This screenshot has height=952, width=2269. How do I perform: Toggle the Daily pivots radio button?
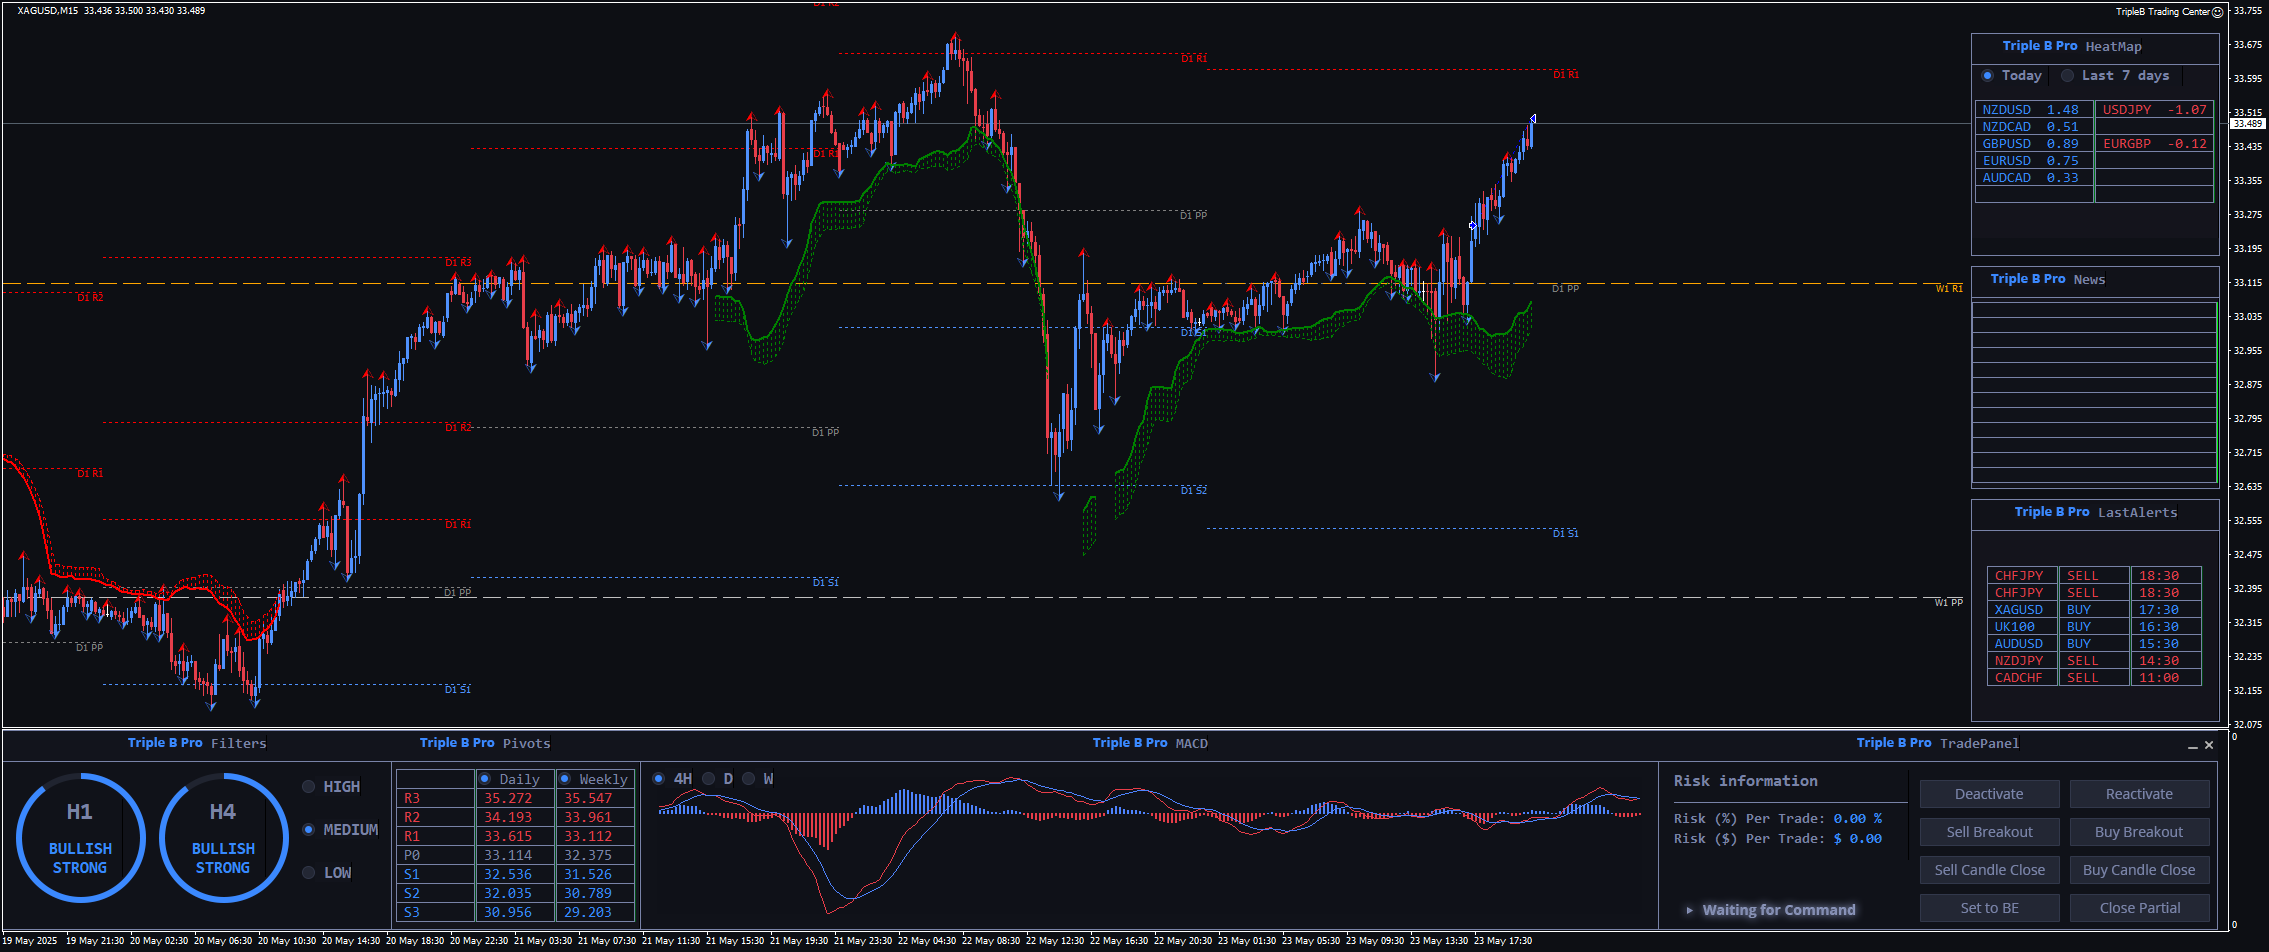pyautogui.click(x=485, y=779)
